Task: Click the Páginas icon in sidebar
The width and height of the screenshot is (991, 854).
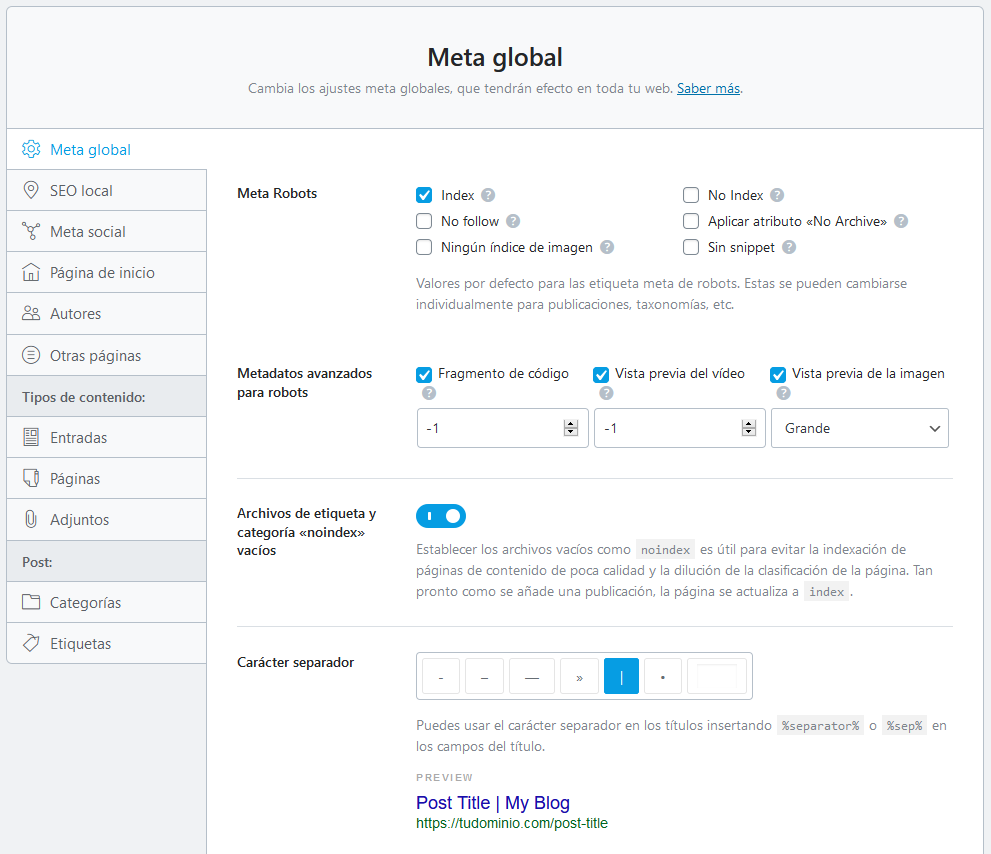Action: (31, 478)
